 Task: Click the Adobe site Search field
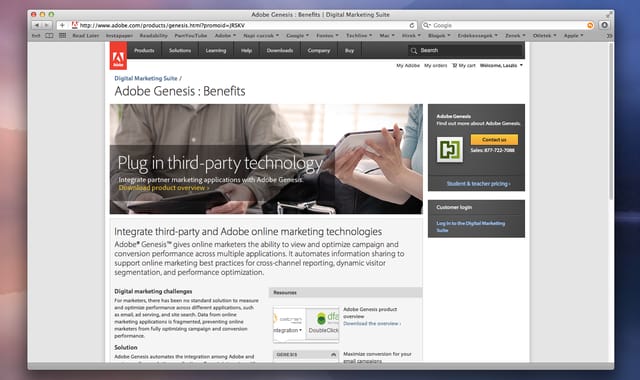click(465, 51)
